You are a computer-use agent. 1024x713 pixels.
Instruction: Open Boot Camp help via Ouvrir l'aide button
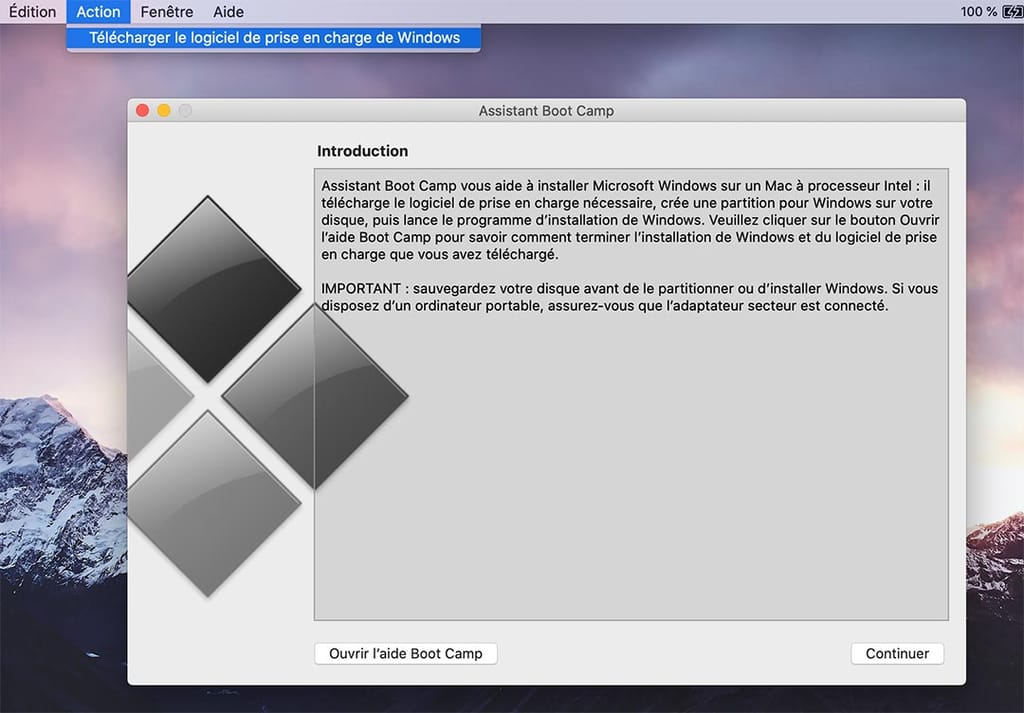(406, 654)
